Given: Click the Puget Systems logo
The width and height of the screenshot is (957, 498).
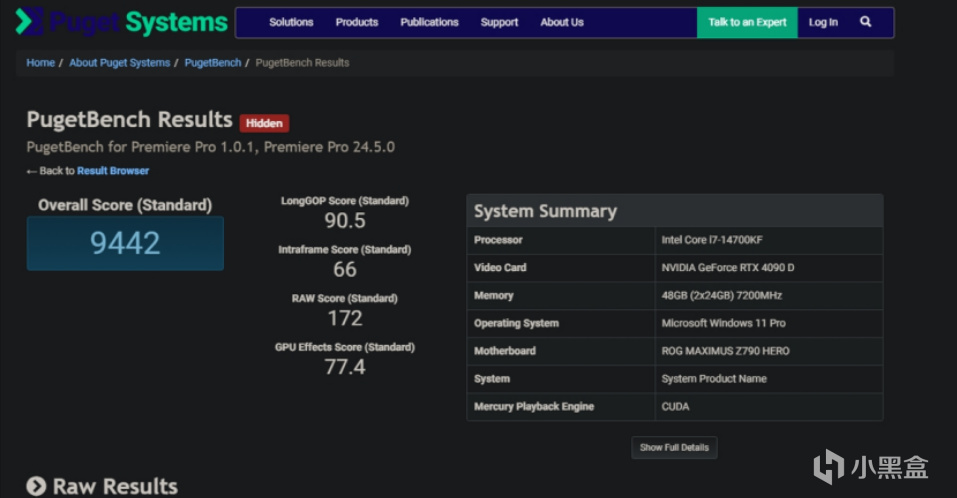Looking at the screenshot, I should (x=121, y=22).
